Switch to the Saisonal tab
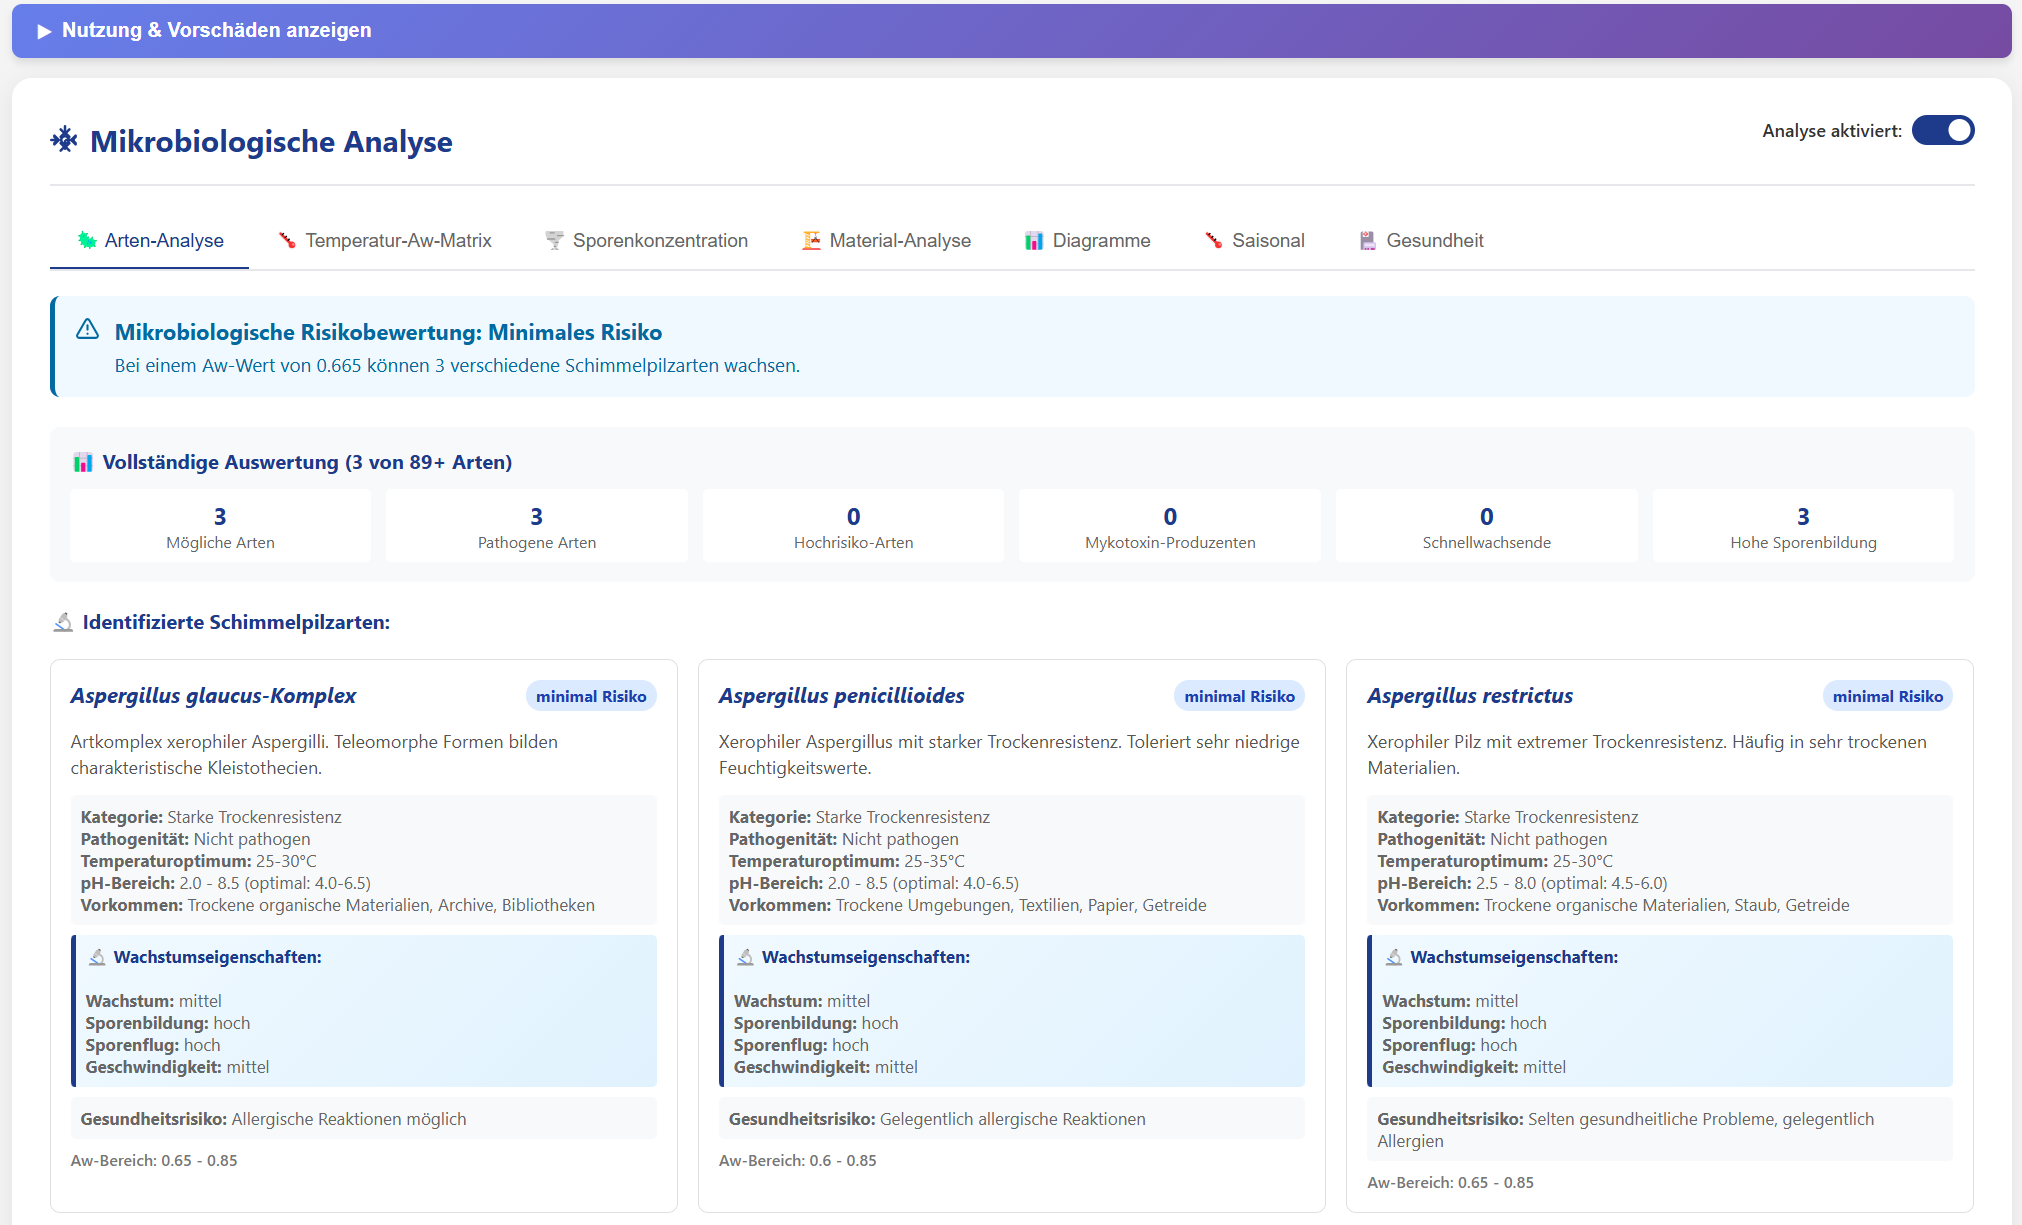This screenshot has width=2022, height=1225. coord(1267,240)
